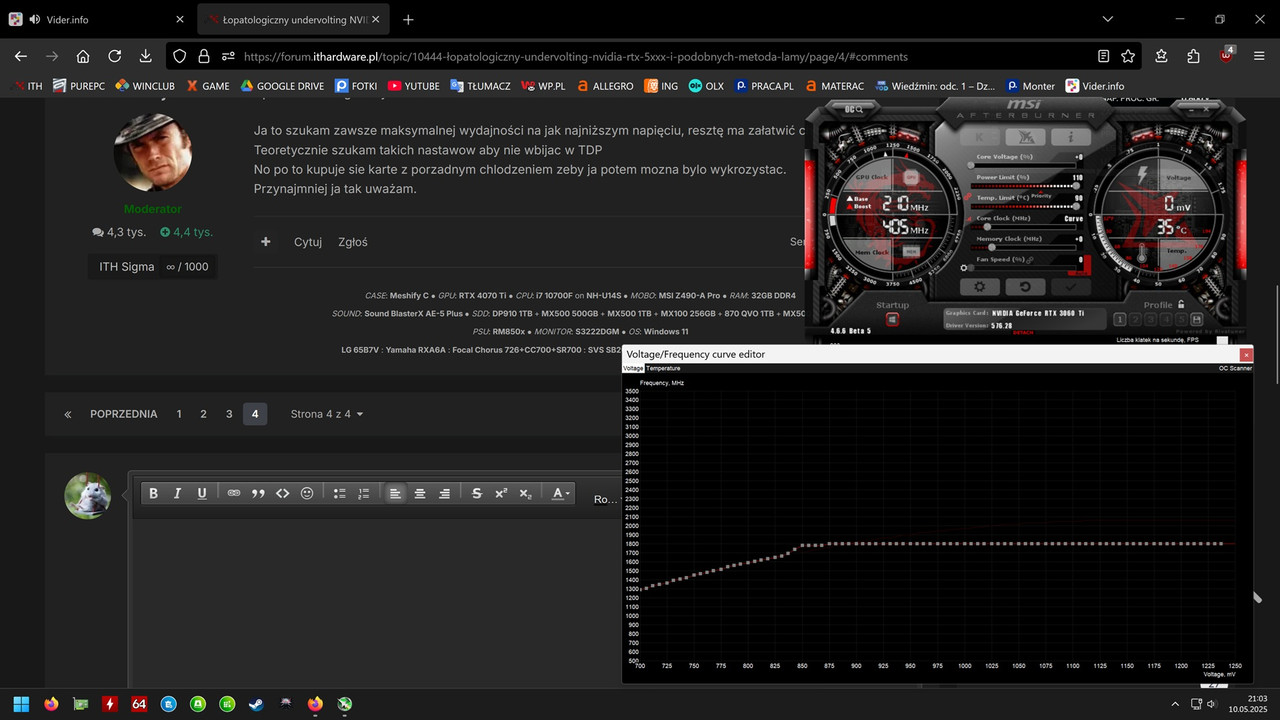Screen dimensions: 1280x720
Task: Go to the browser home page
Action: (83, 56)
